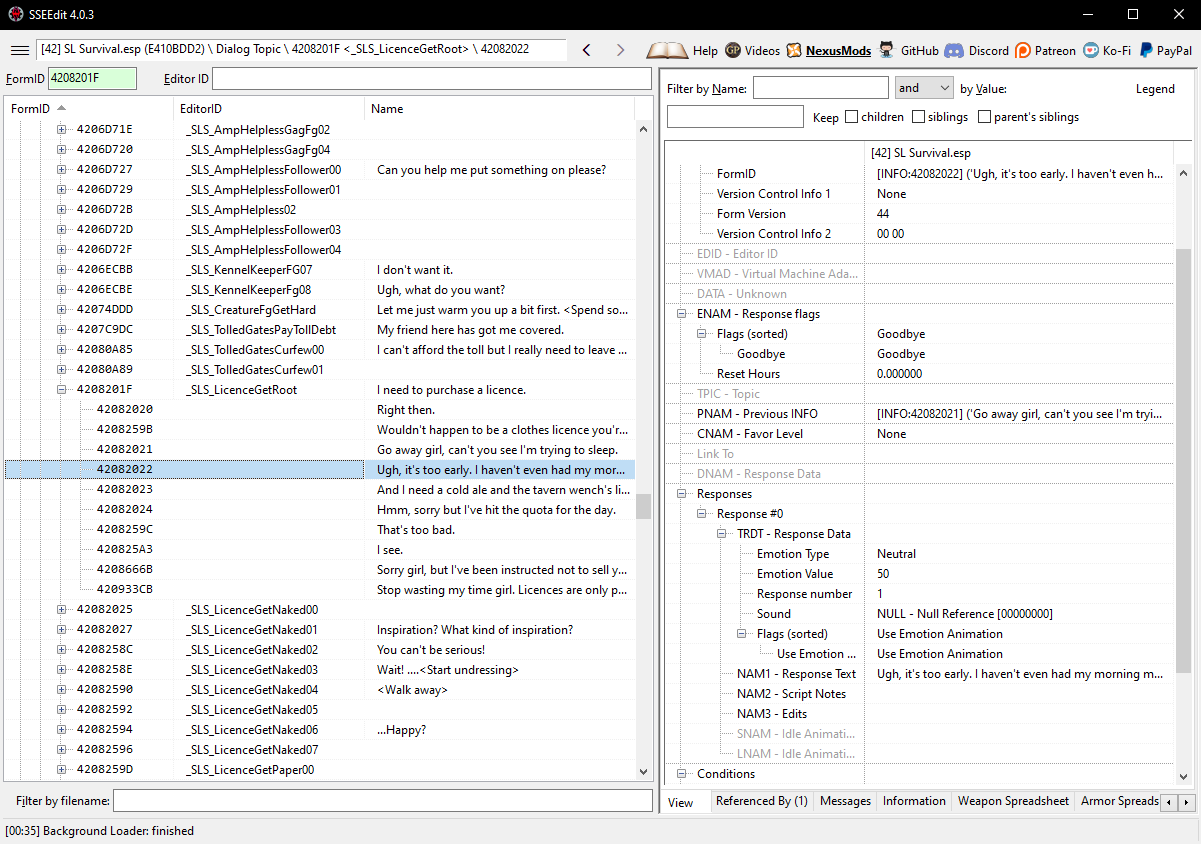Viewport: 1201px width, 844px height.
Task: Open the Legend button
Action: coord(1155,89)
